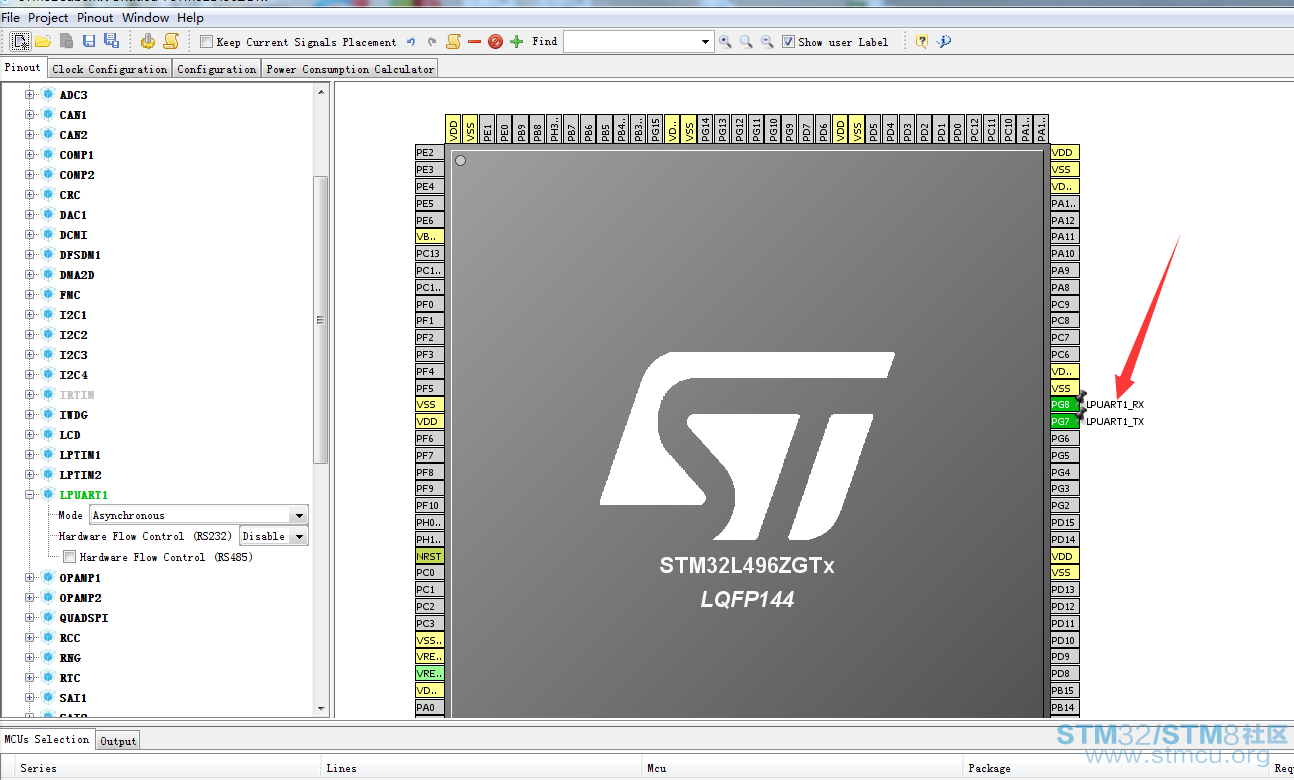Open Hardware Flow Control (RS232) dropdown
The height and width of the screenshot is (780, 1294).
[298, 536]
